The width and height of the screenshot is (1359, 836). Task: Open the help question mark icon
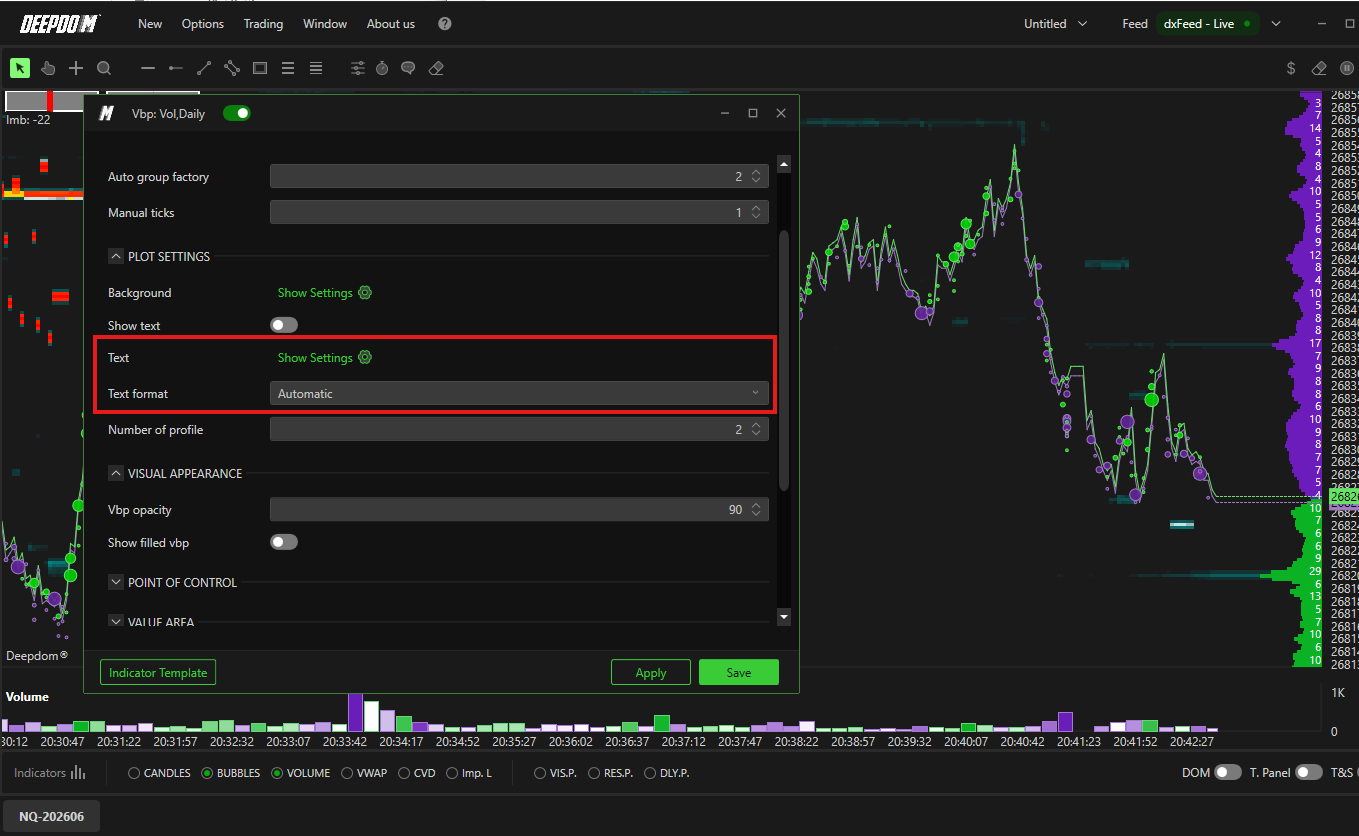(x=445, y=24)
